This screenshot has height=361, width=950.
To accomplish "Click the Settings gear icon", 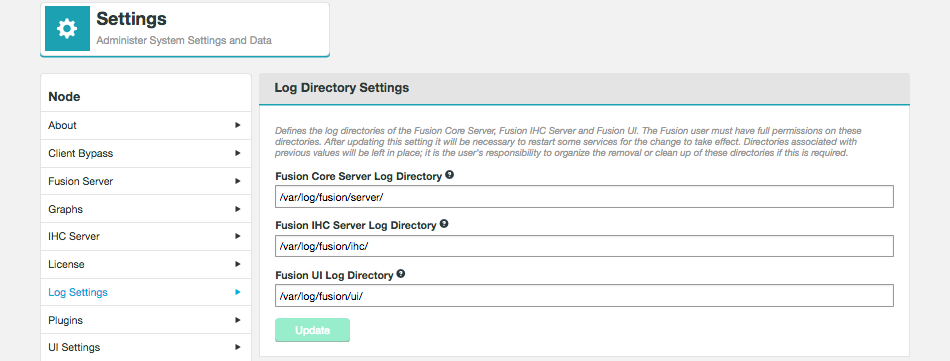I will [67, 28].
